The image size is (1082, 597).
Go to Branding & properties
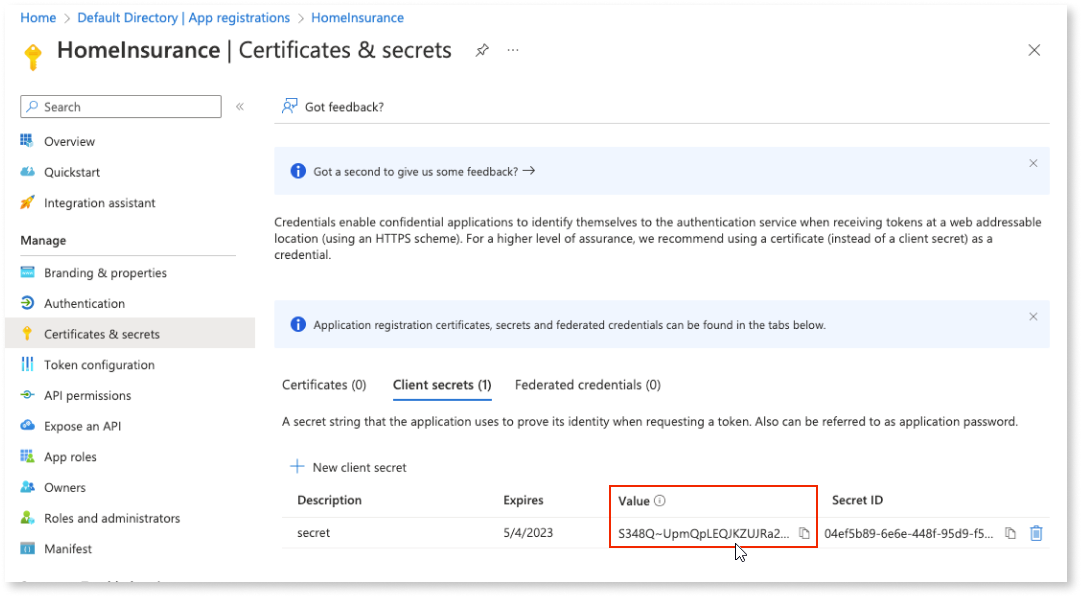[105, 273]
